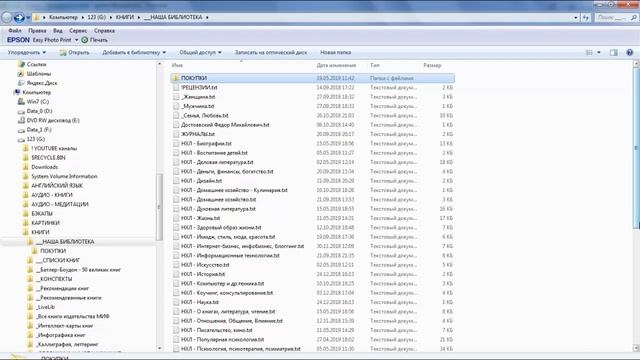
Task: Click the Открыть toolbar button
Action: click(75, 52)
